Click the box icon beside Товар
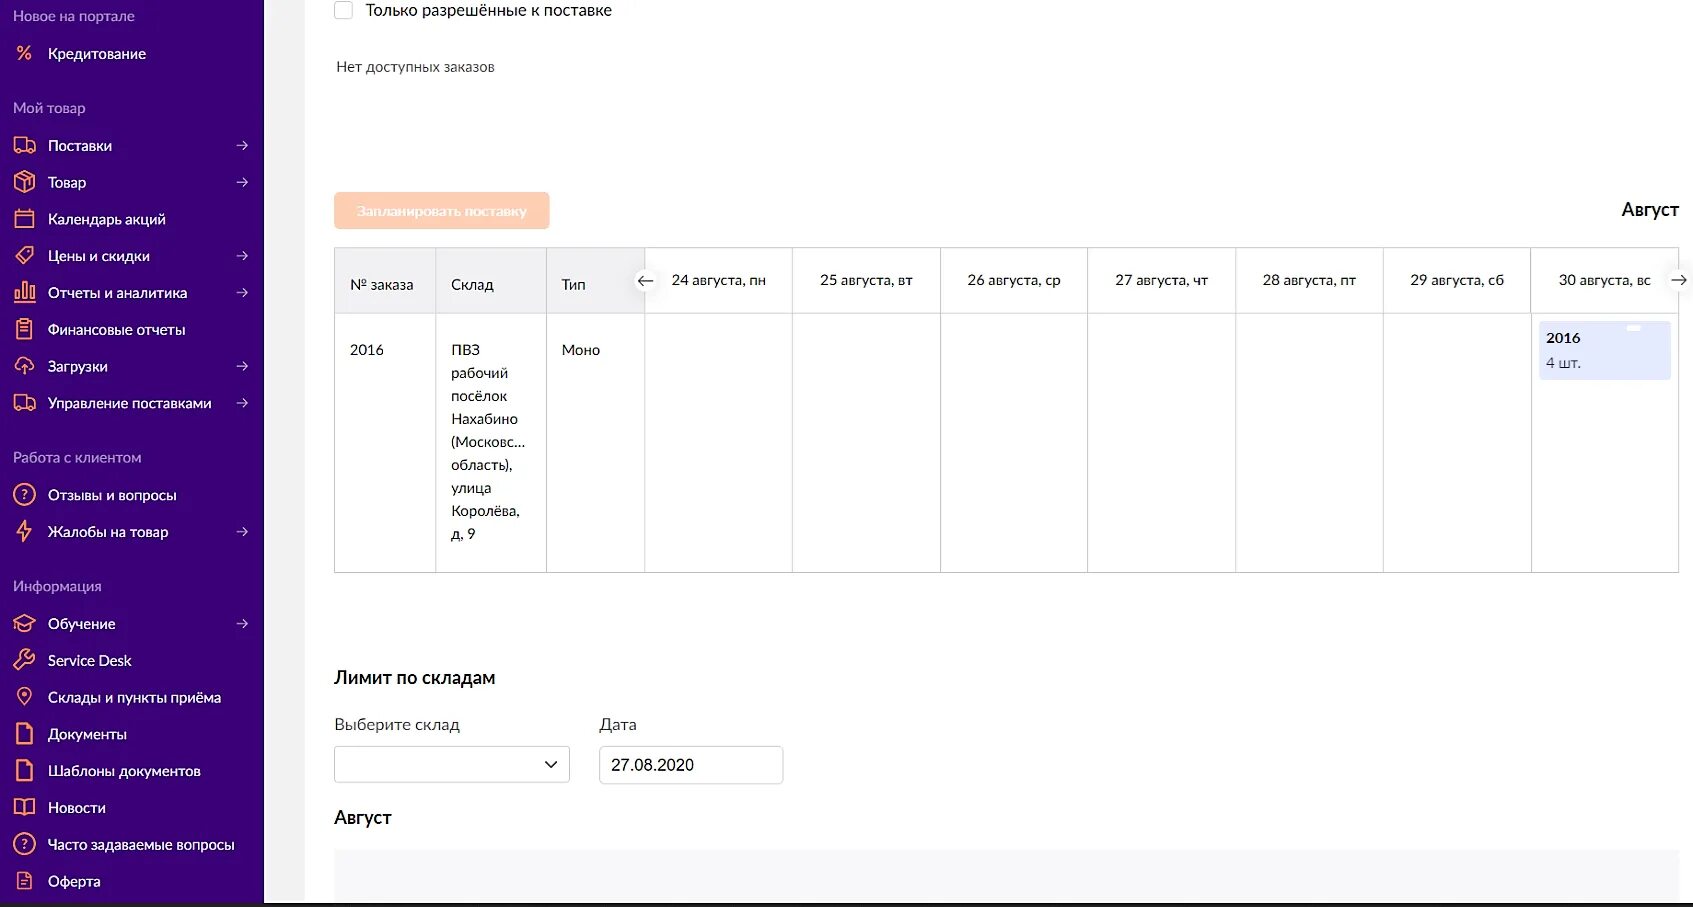1693x907 pixels. (24, 182)
